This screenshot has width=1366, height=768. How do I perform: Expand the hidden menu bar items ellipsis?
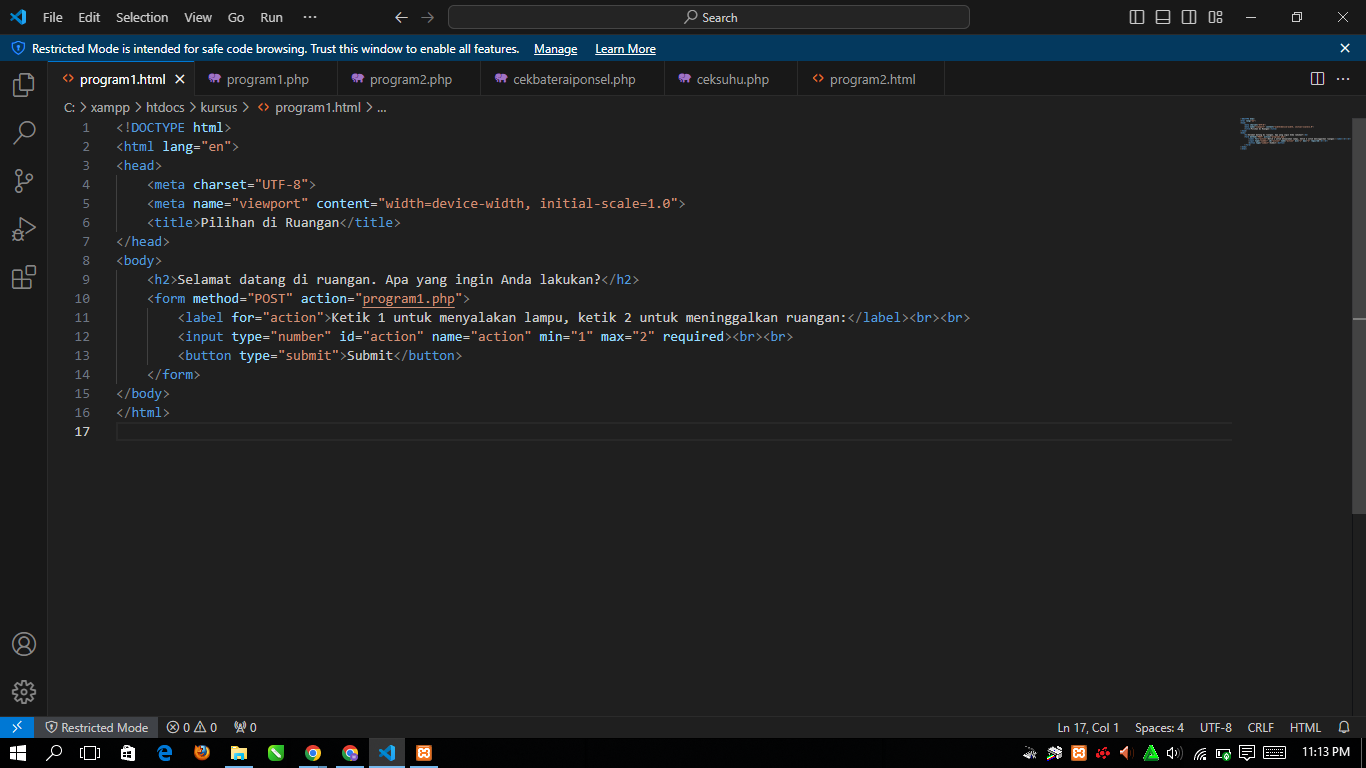point(309,17)
